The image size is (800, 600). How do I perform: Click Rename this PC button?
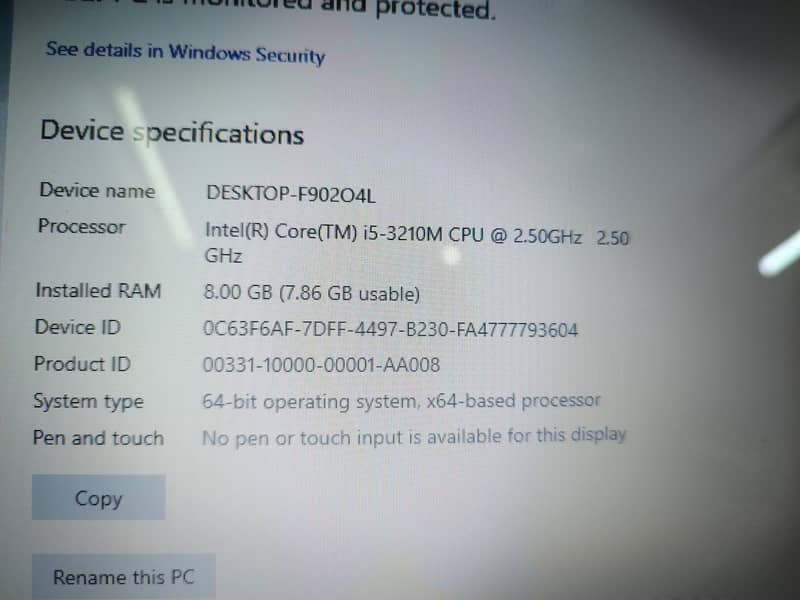123,577
